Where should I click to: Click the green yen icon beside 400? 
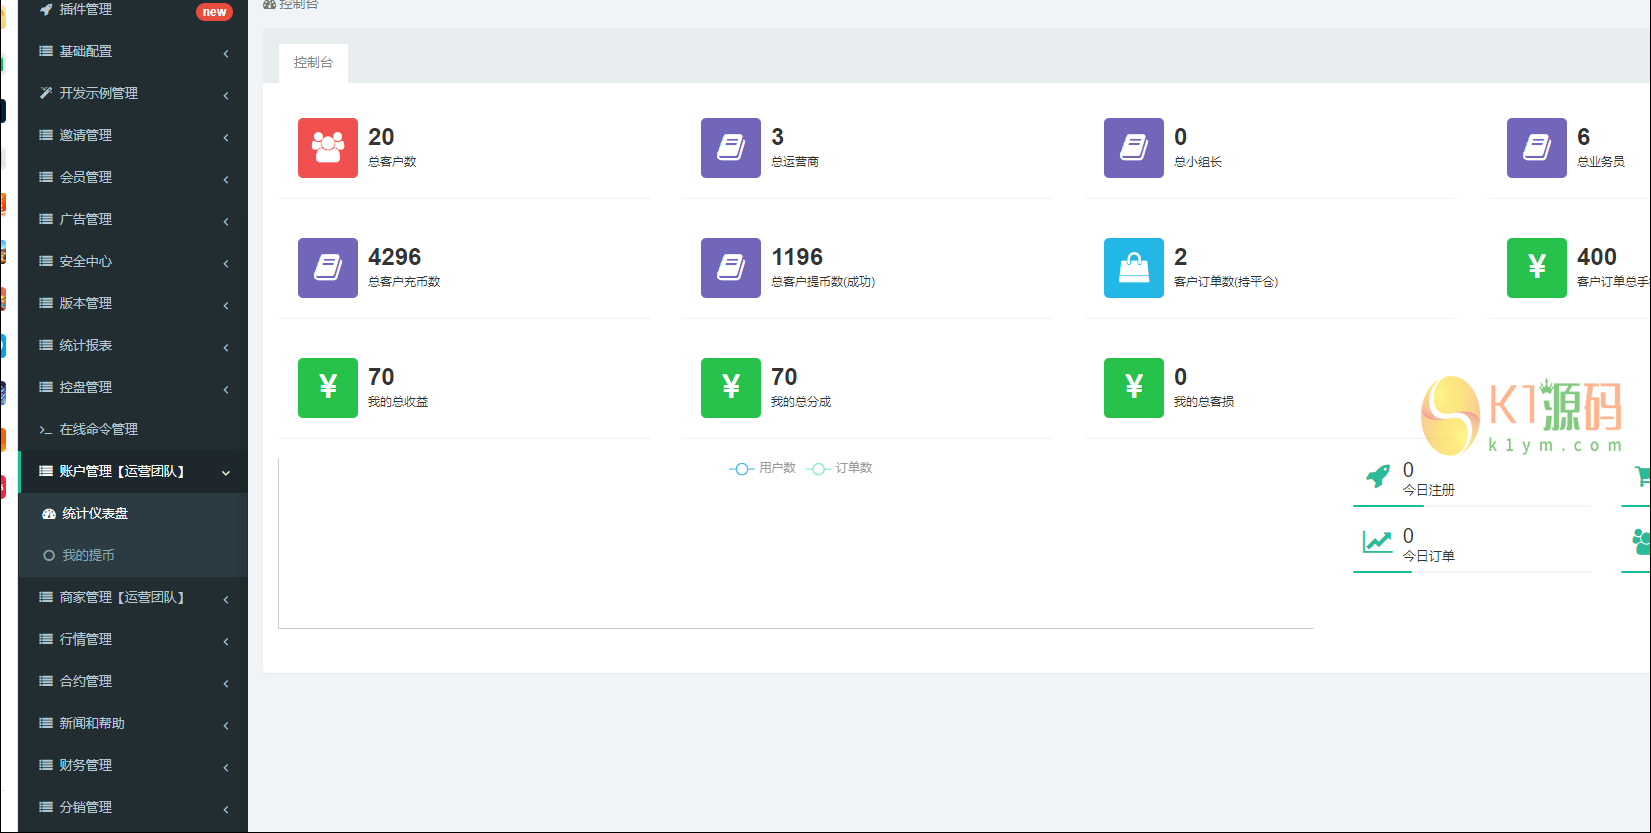point(1537,268)
